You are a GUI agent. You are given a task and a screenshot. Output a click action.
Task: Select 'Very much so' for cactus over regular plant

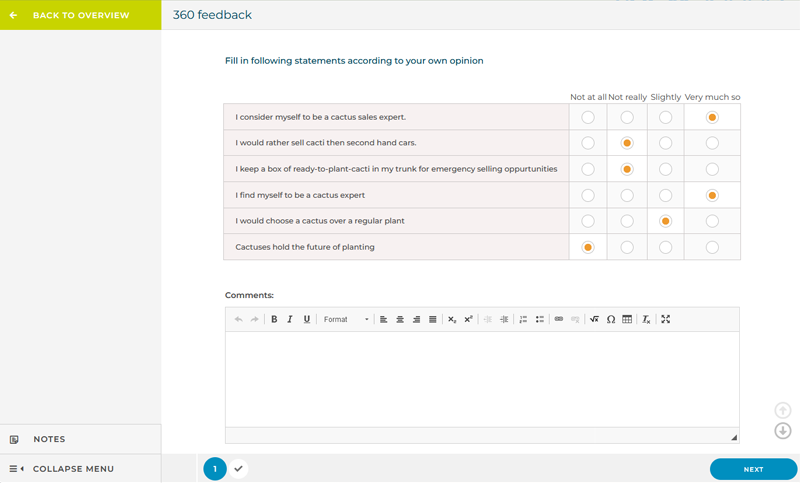(x=712, y=221)
